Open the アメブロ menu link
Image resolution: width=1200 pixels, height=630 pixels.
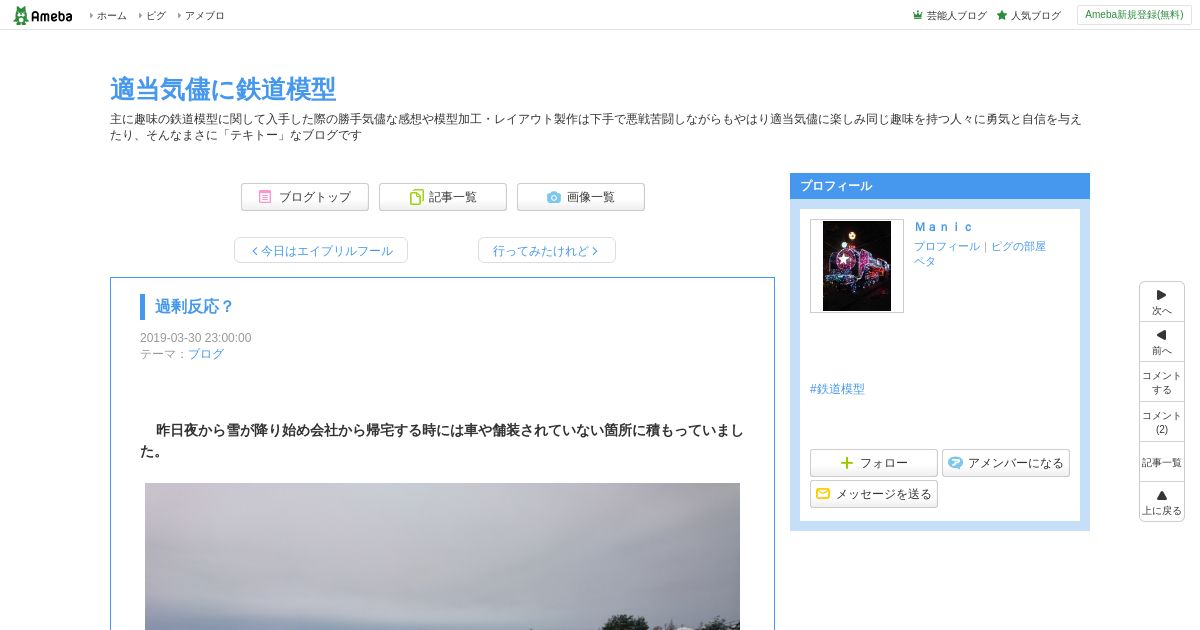click(204, 16)
